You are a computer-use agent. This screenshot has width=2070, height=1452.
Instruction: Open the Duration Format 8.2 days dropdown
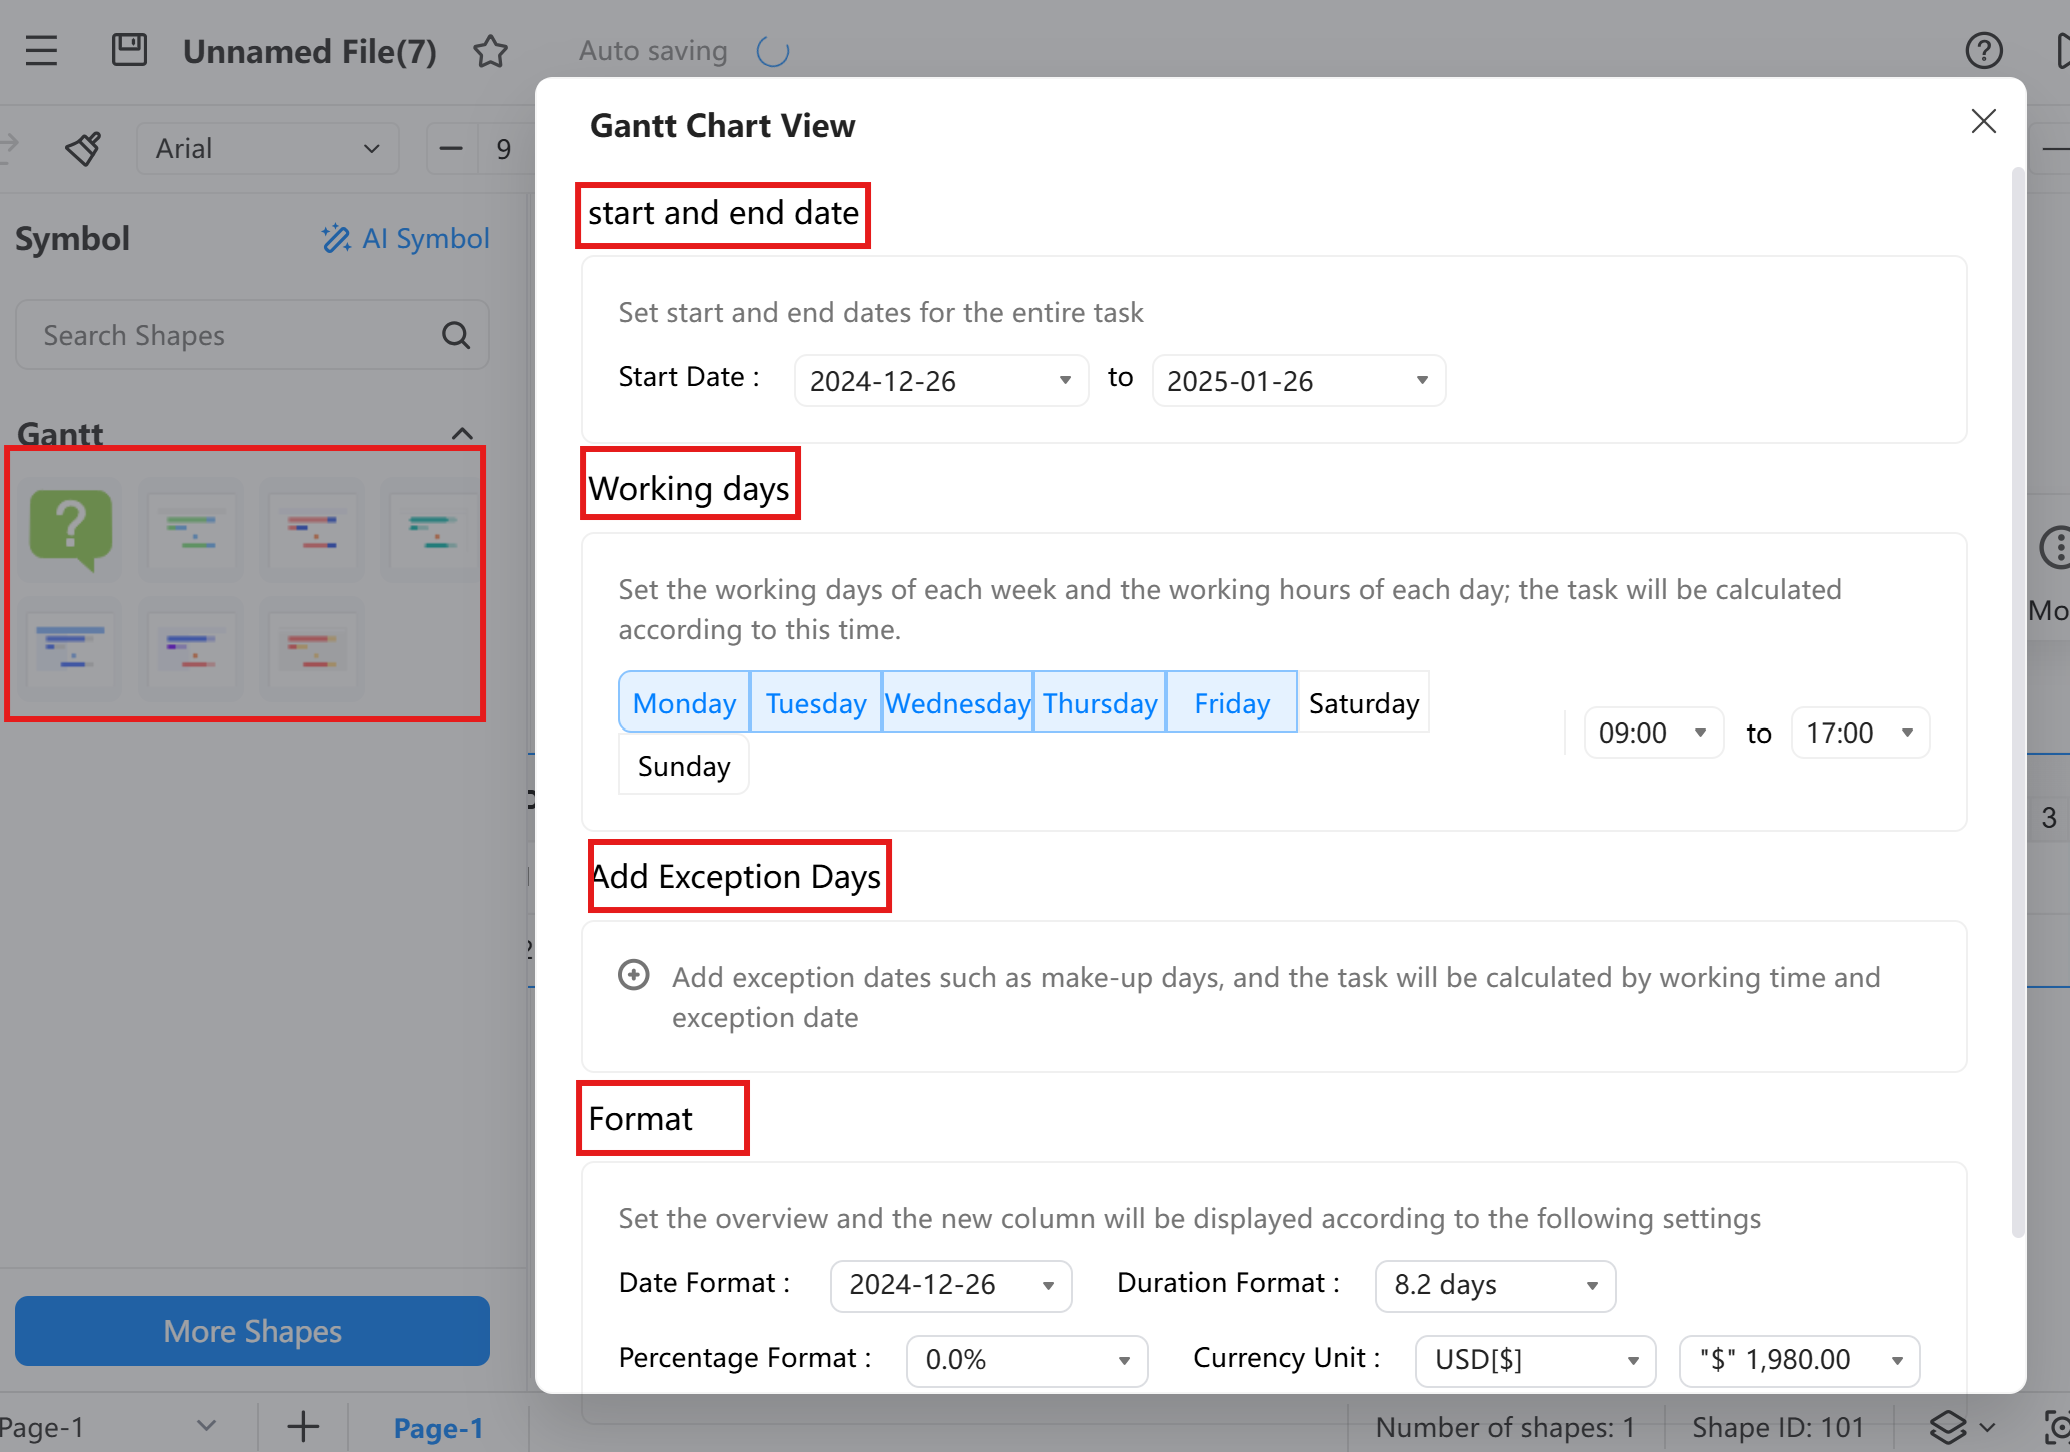click(1495, 1285)
